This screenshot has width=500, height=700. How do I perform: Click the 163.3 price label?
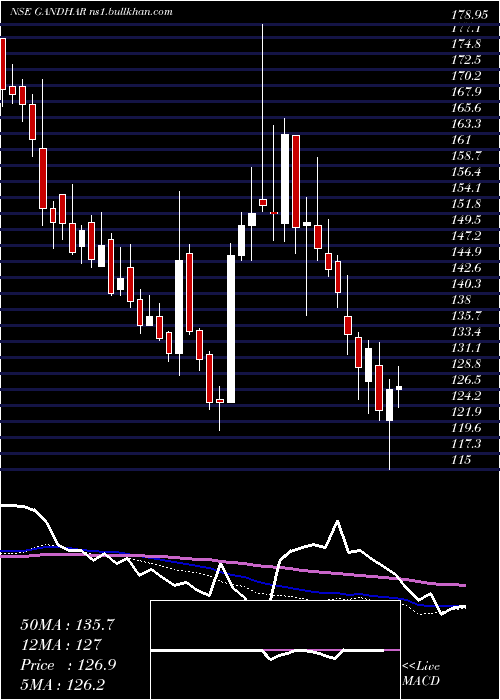pos(467,124)
